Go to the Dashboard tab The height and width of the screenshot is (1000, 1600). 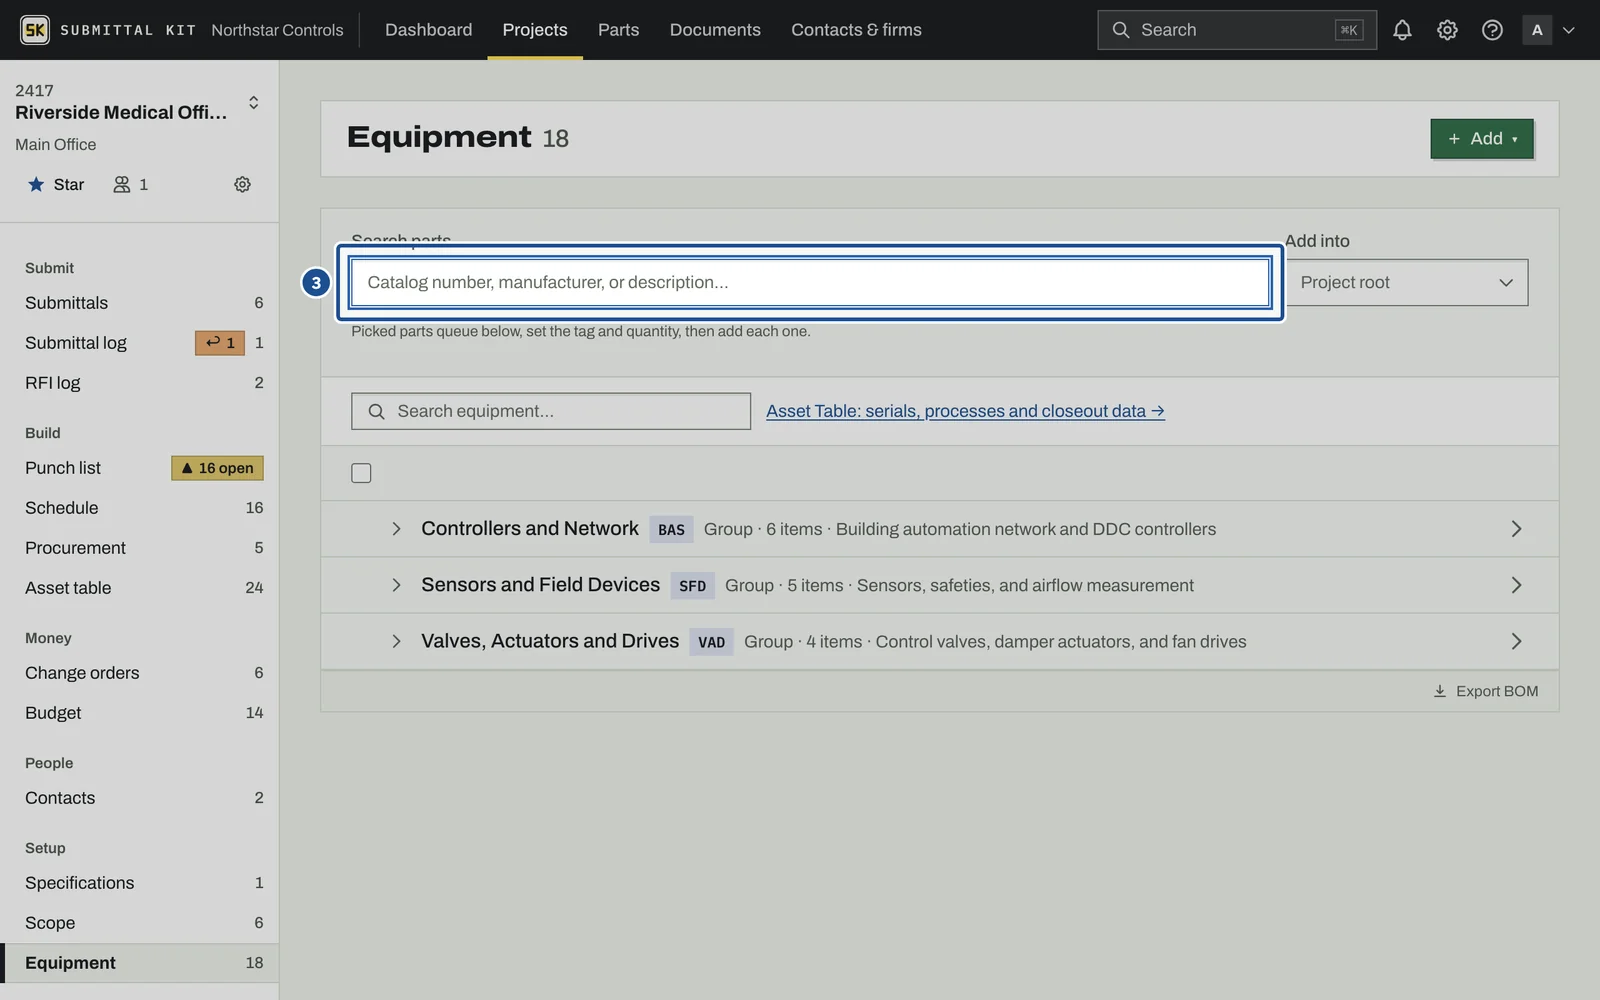[x=428, y=30]
